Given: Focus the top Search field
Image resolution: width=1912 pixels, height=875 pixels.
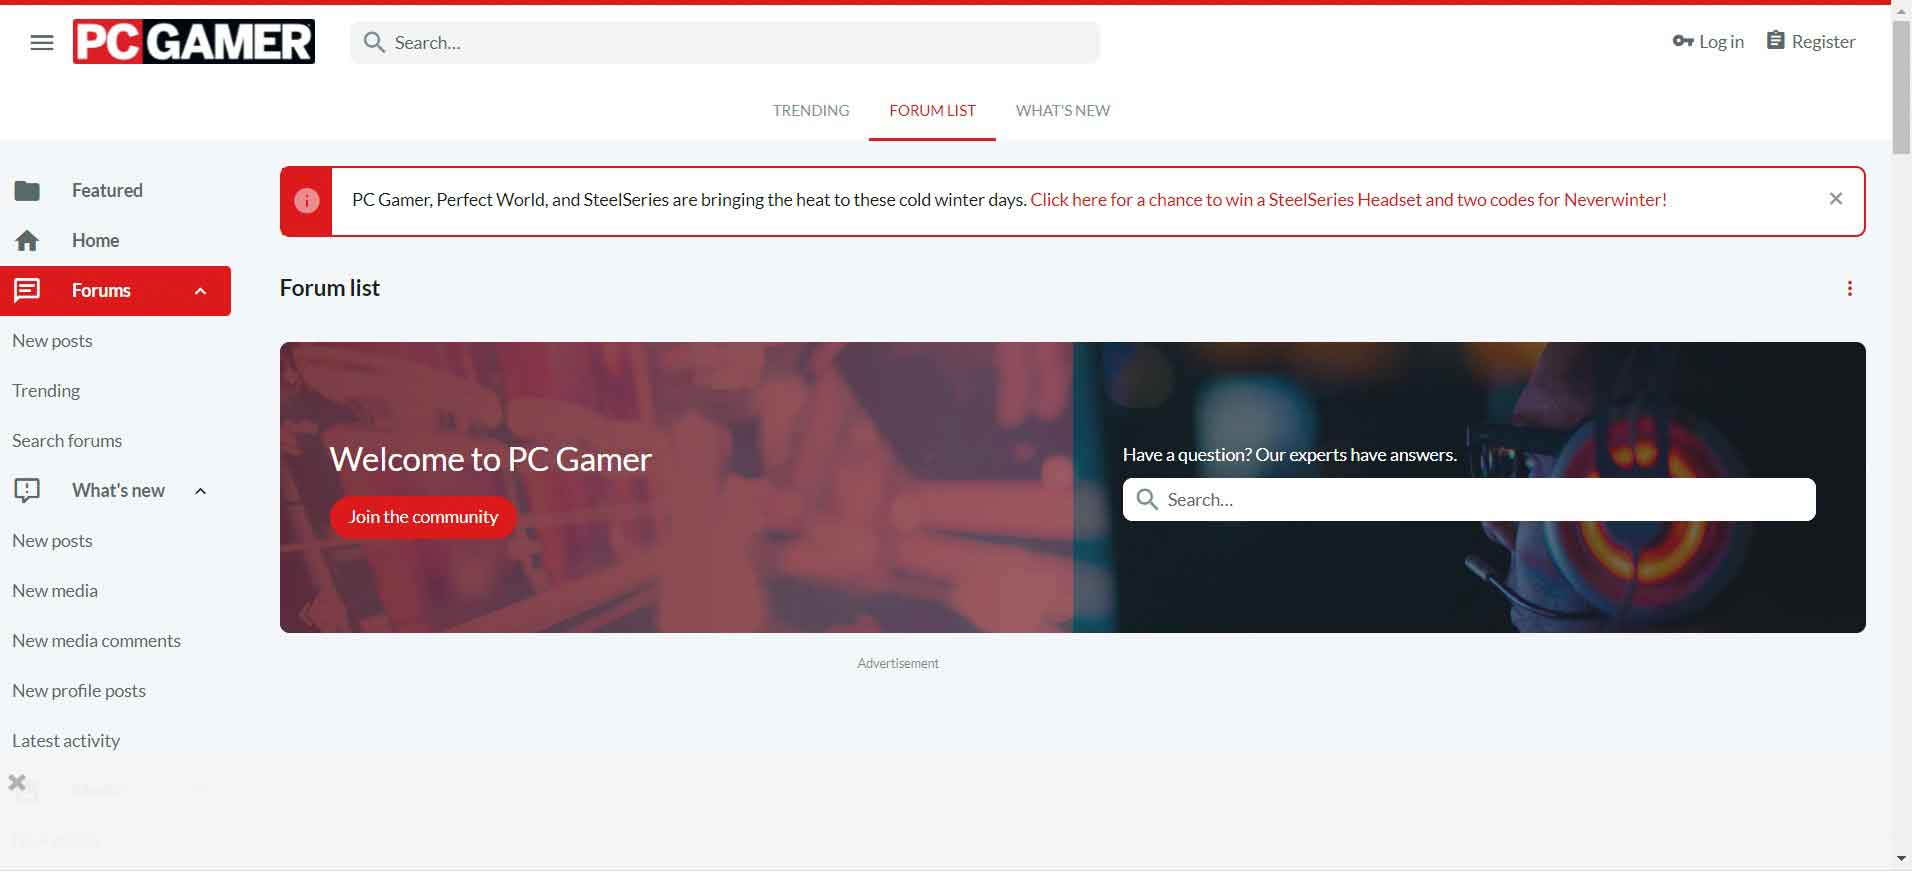Looking at the screenshot, I should (725, 42).
